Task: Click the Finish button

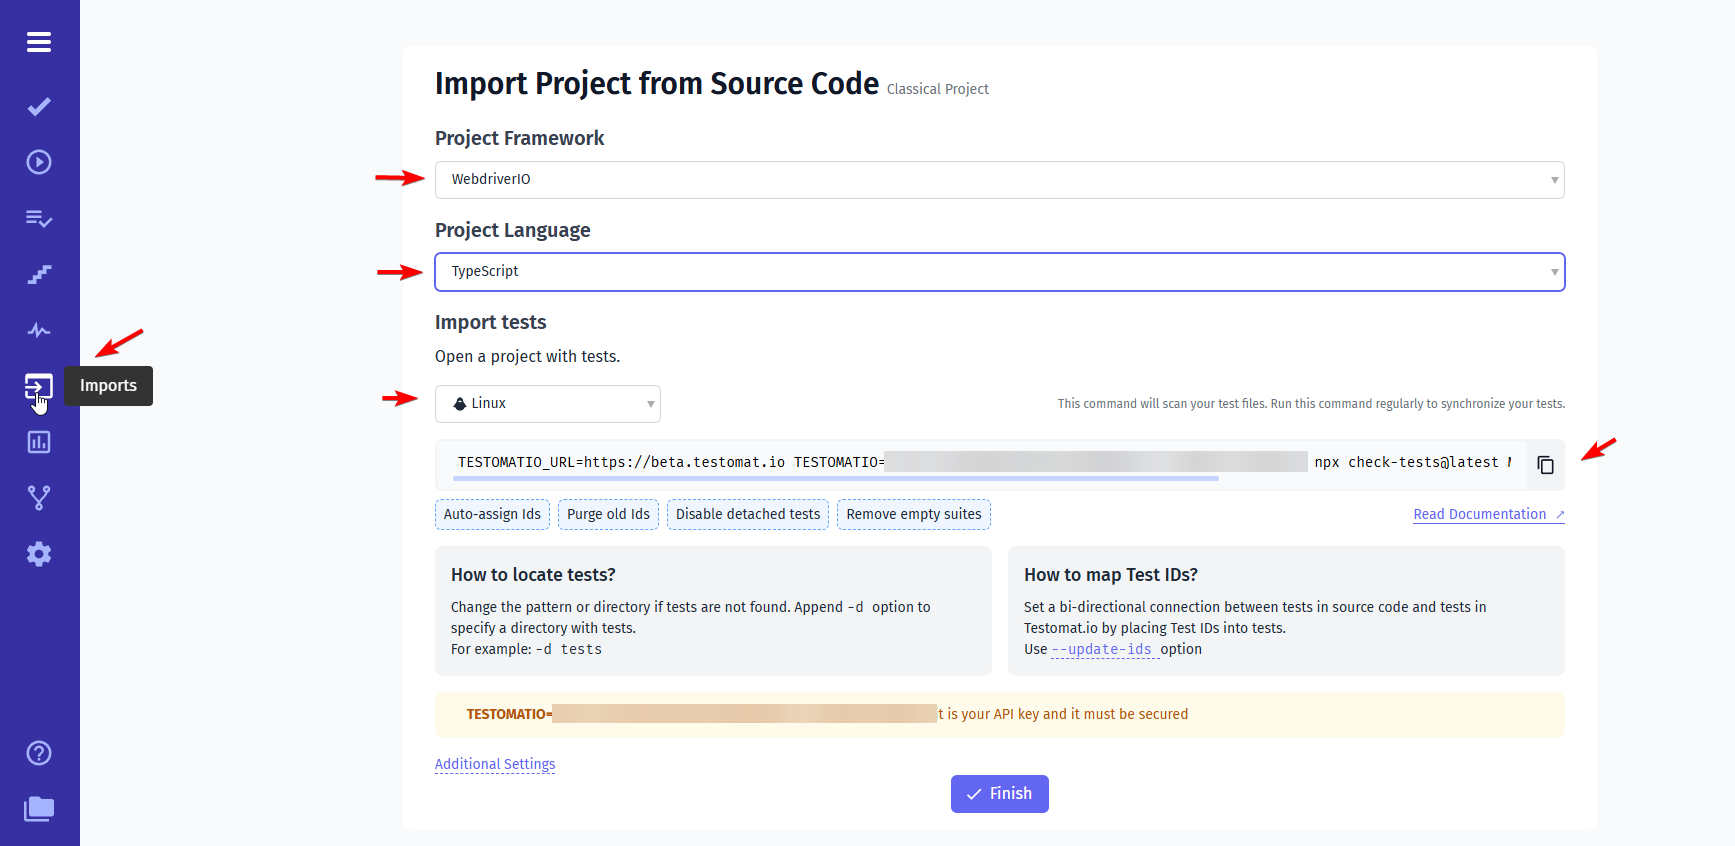Action: (x=999, y=794)
